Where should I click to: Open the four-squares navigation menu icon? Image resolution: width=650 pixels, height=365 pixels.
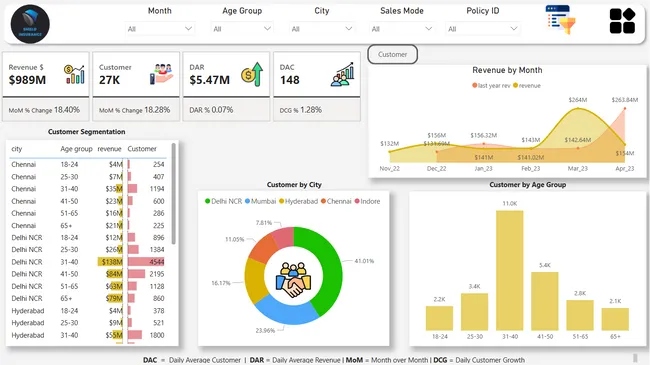(x=622, y=21)
